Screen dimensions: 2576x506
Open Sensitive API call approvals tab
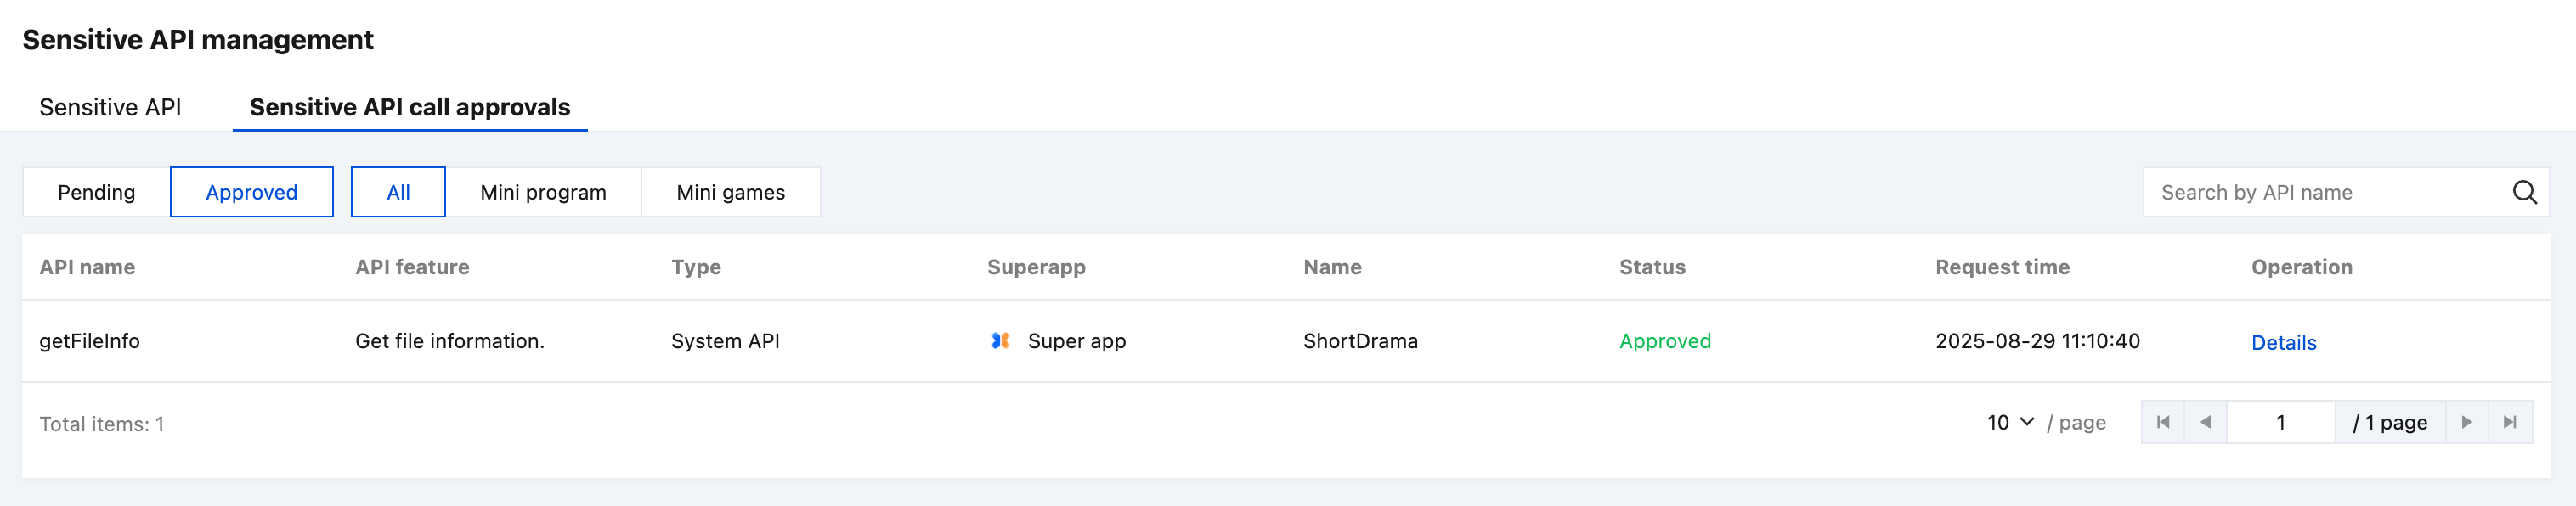(410, 107)
